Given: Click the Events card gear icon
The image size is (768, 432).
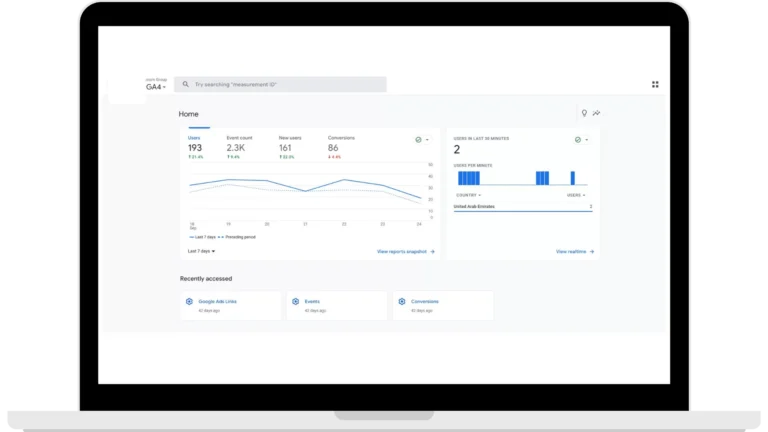Looking at the screenshot, I should click(x=295, y=301).
